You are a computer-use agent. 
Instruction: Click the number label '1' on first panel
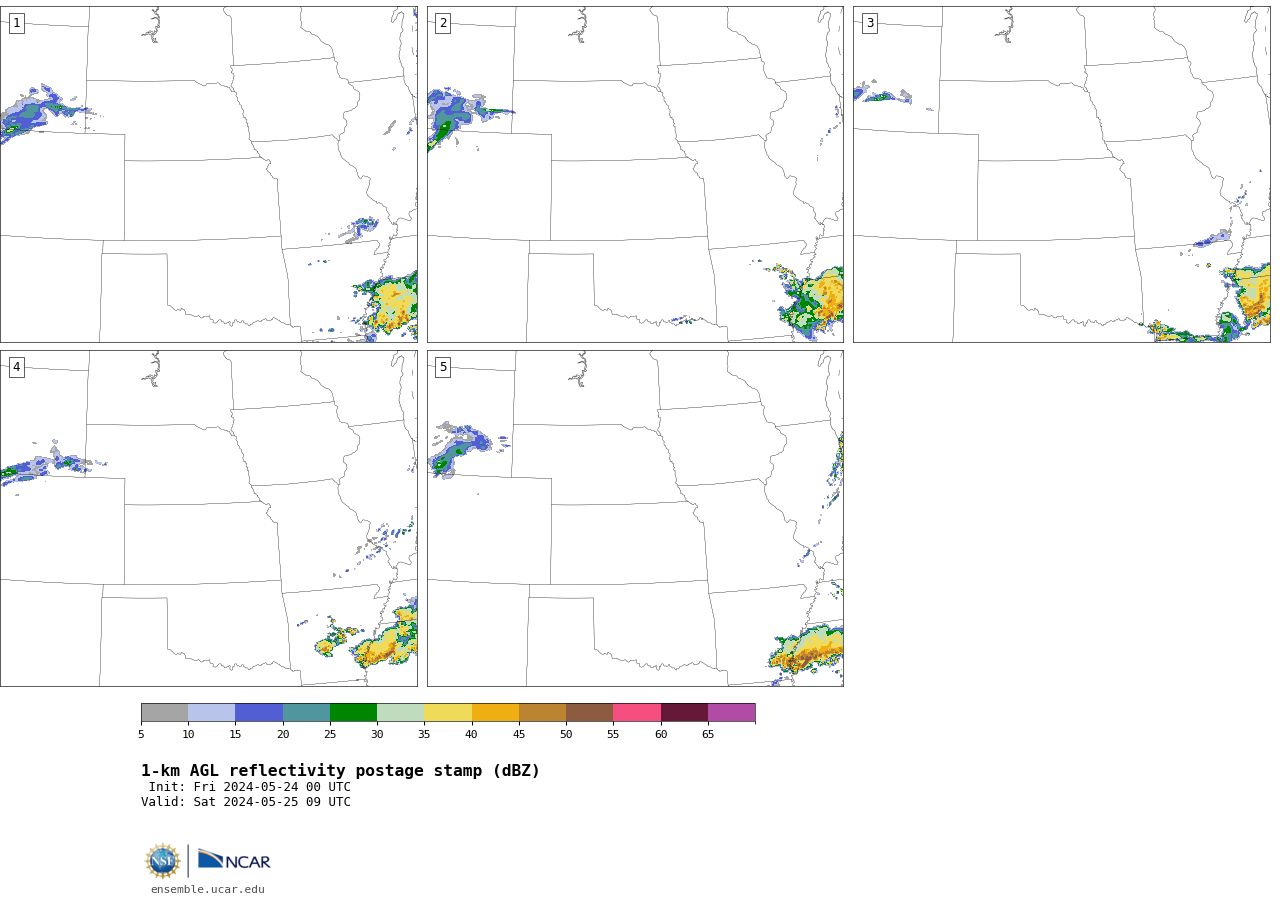pos(16,23)
